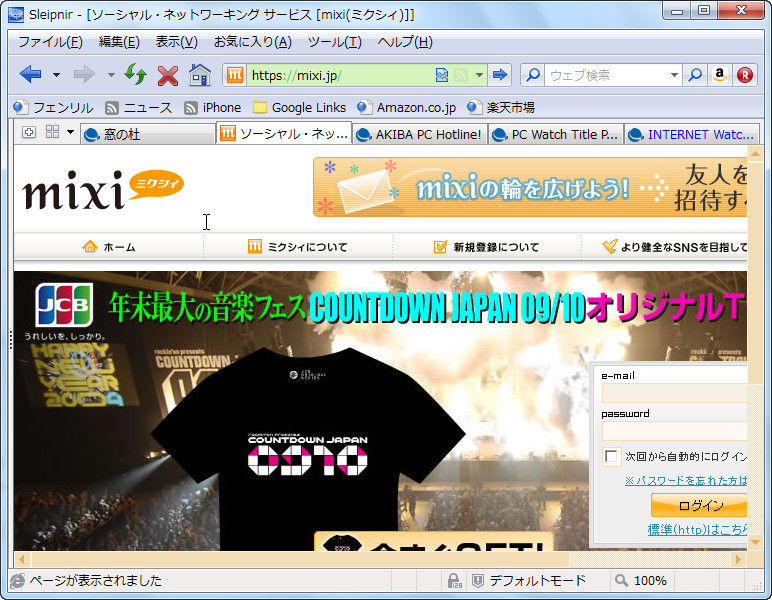The image size is (772, 600).
Task: Click search engine magnifier left of search box
Action: [533, 75]
